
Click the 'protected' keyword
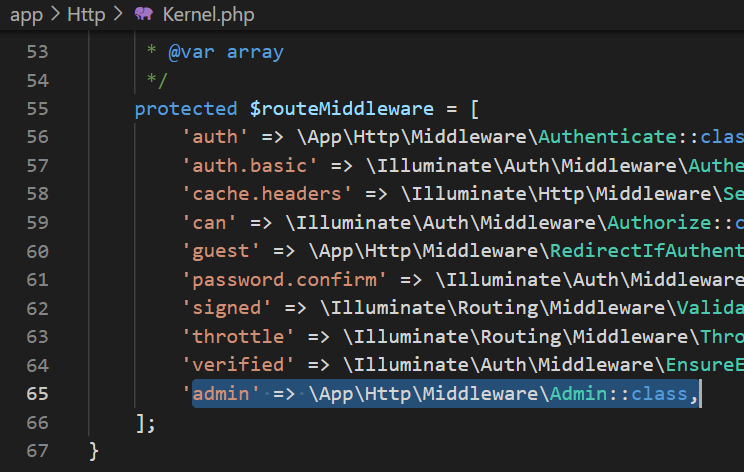(184, 109)
